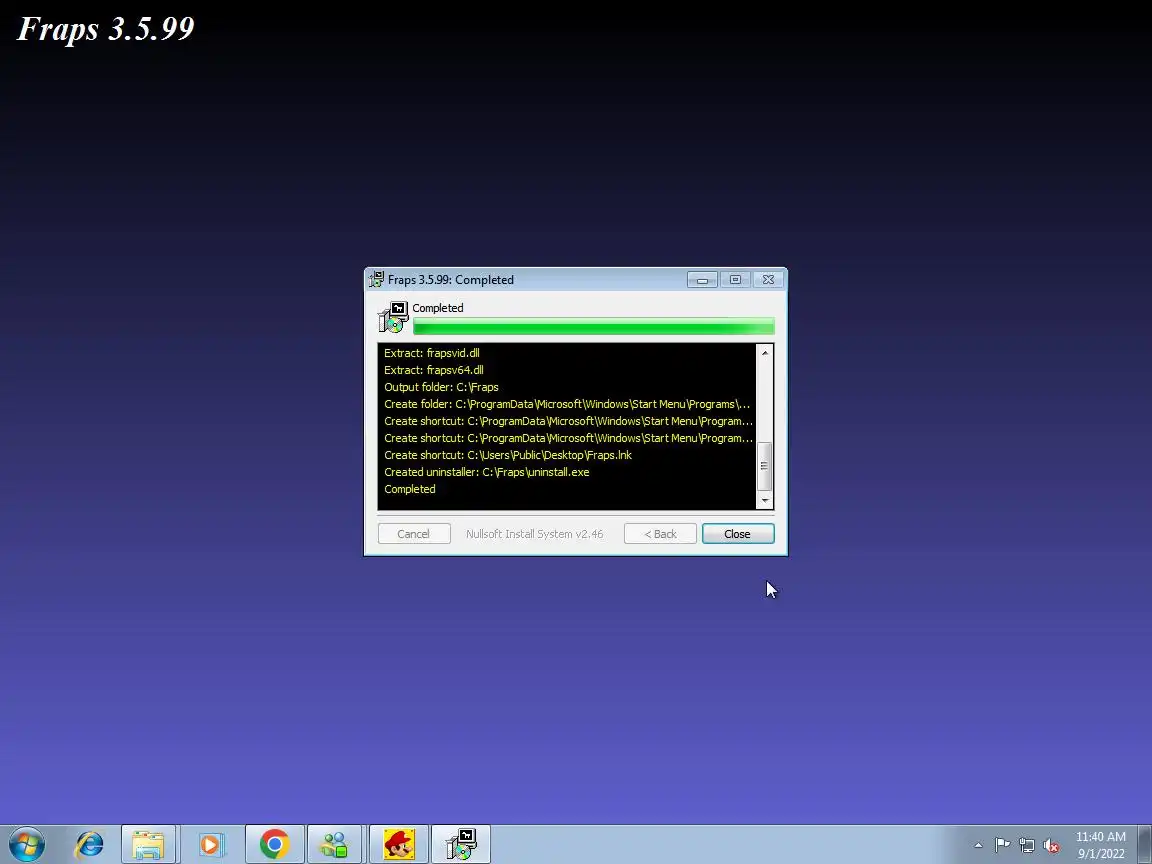Click the Fraps installer taskbar icon
Viewport: 1152px width, 864px height.
click(x=461, y=845)
